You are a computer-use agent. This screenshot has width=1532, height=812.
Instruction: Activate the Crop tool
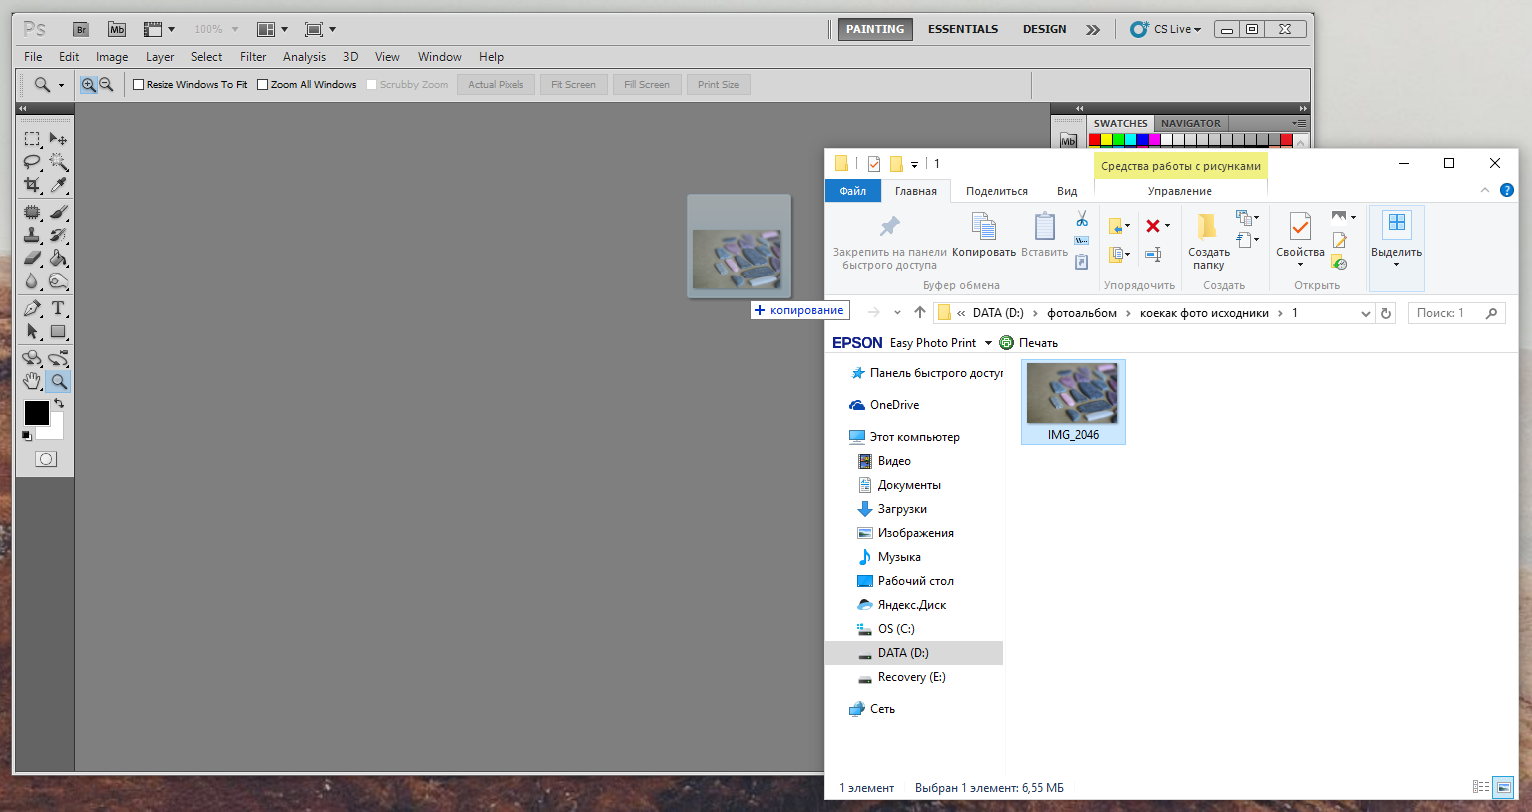32,185
